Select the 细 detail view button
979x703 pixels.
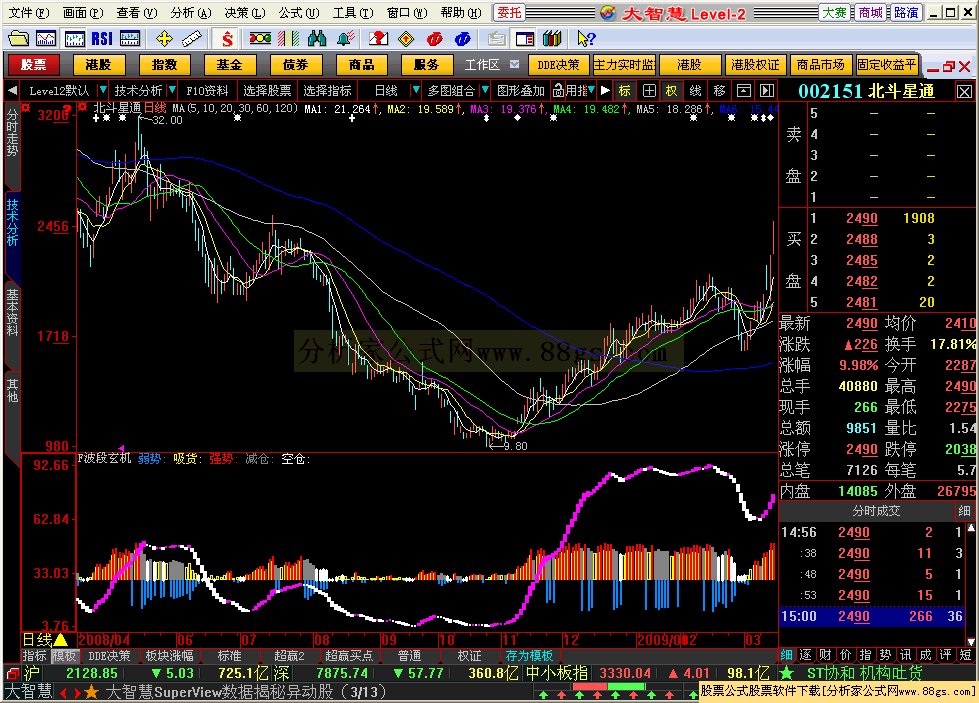787,654
